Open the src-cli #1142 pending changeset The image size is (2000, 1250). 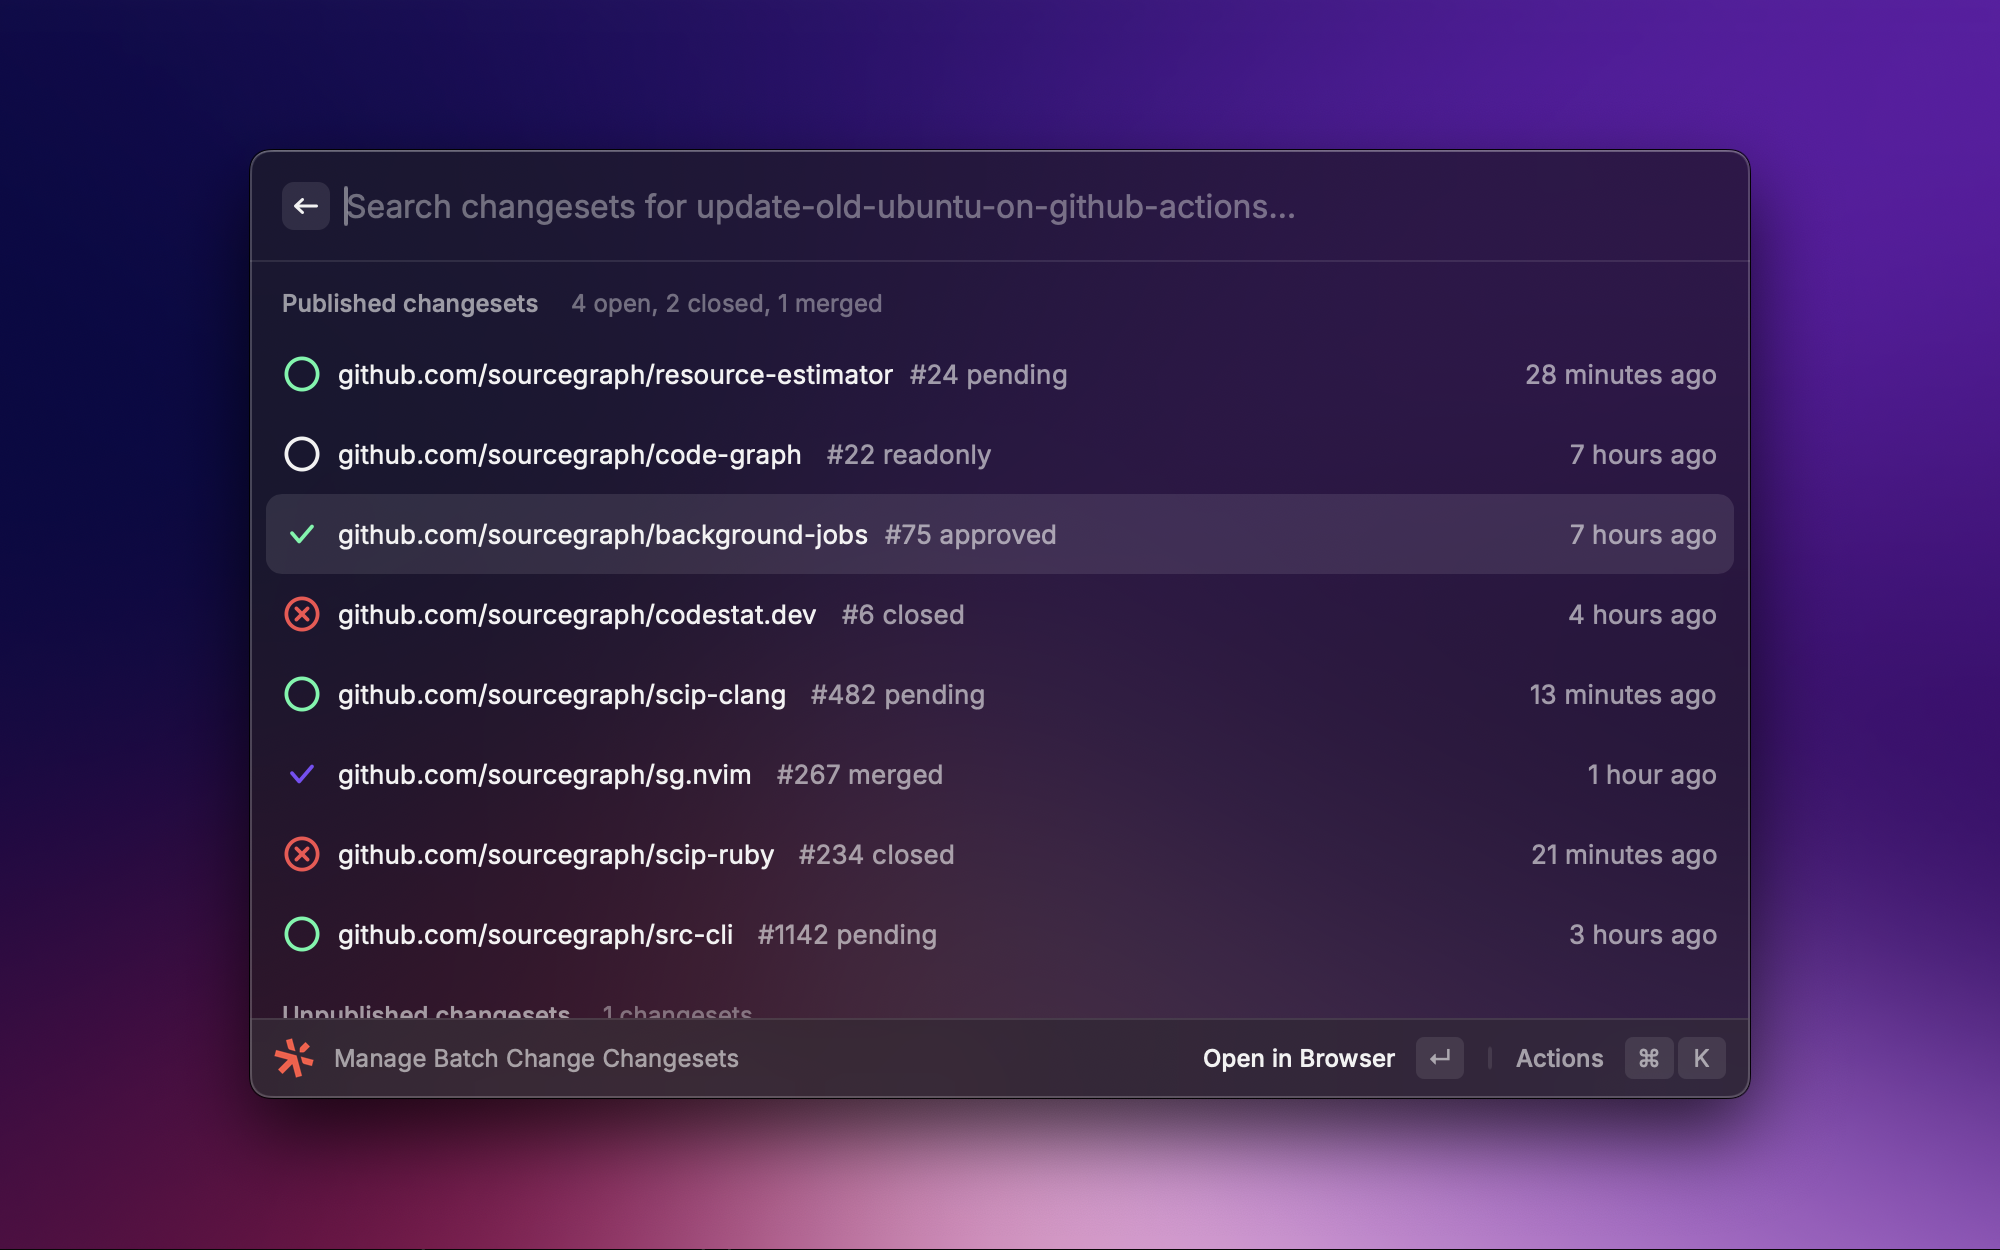(636, 934)
